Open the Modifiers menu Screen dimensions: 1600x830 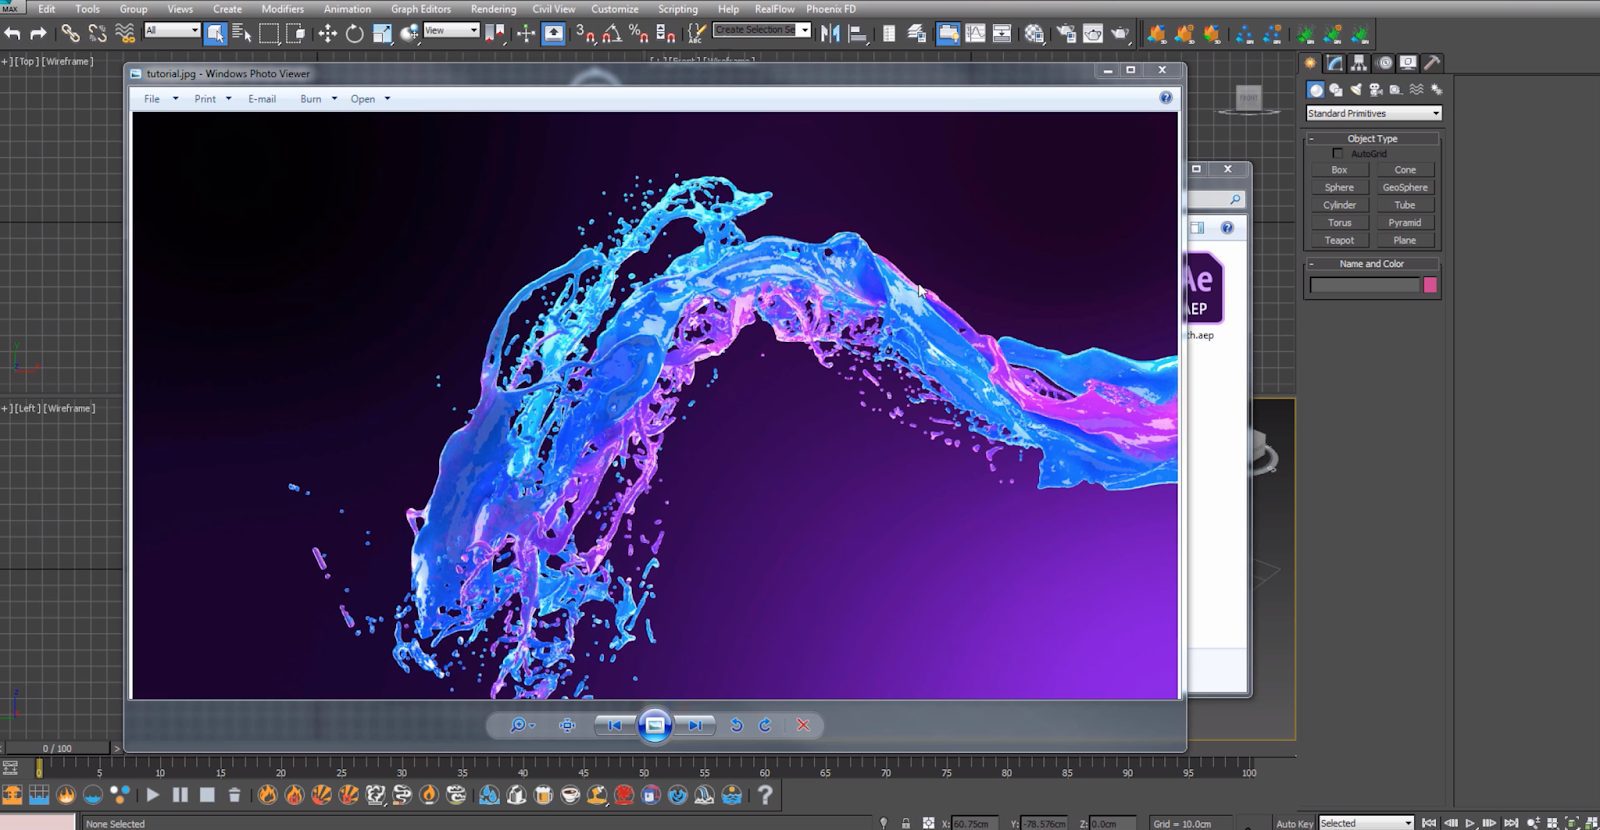pos(282,9)
